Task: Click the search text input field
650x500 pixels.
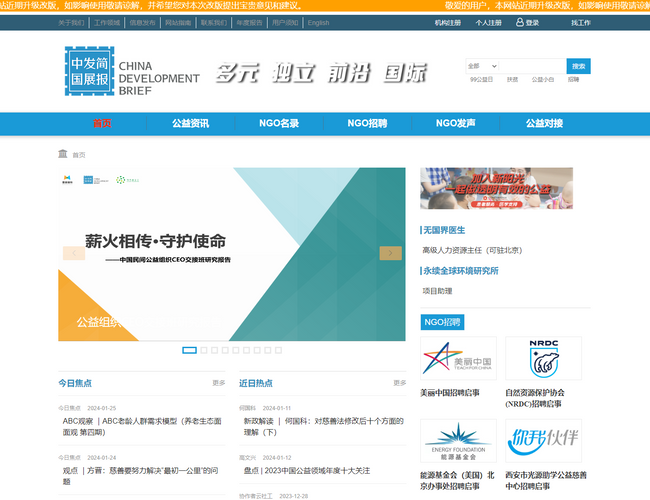Action: point(532,66)
